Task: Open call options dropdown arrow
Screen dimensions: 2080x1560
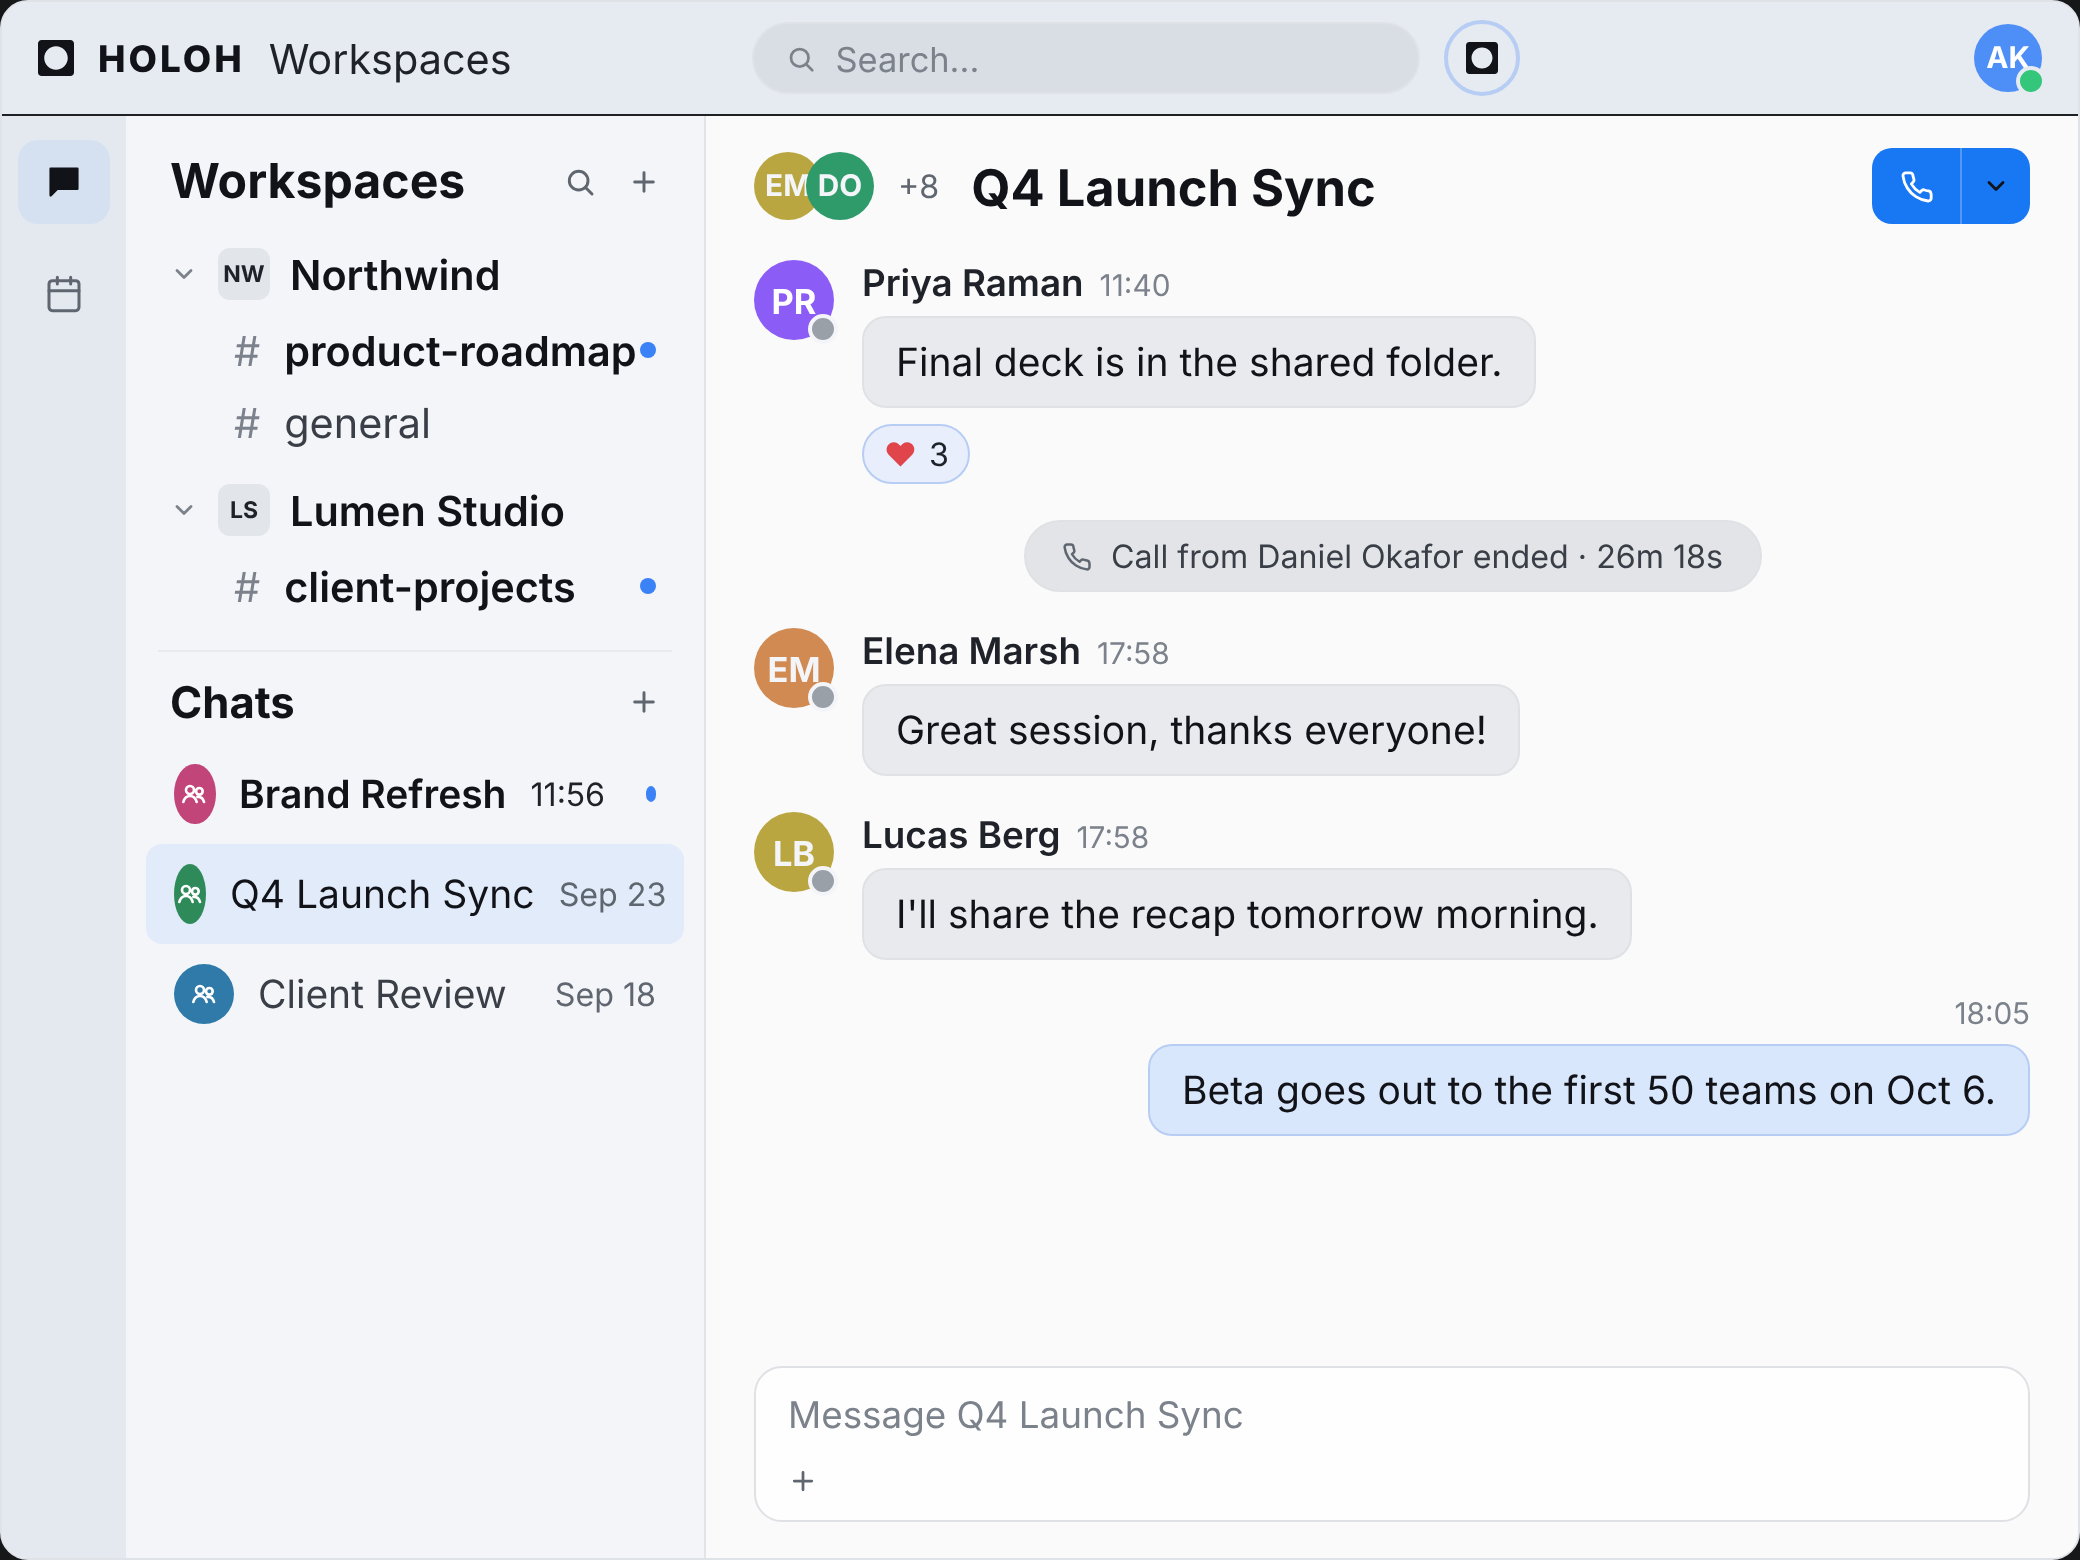Action: 1996,186
